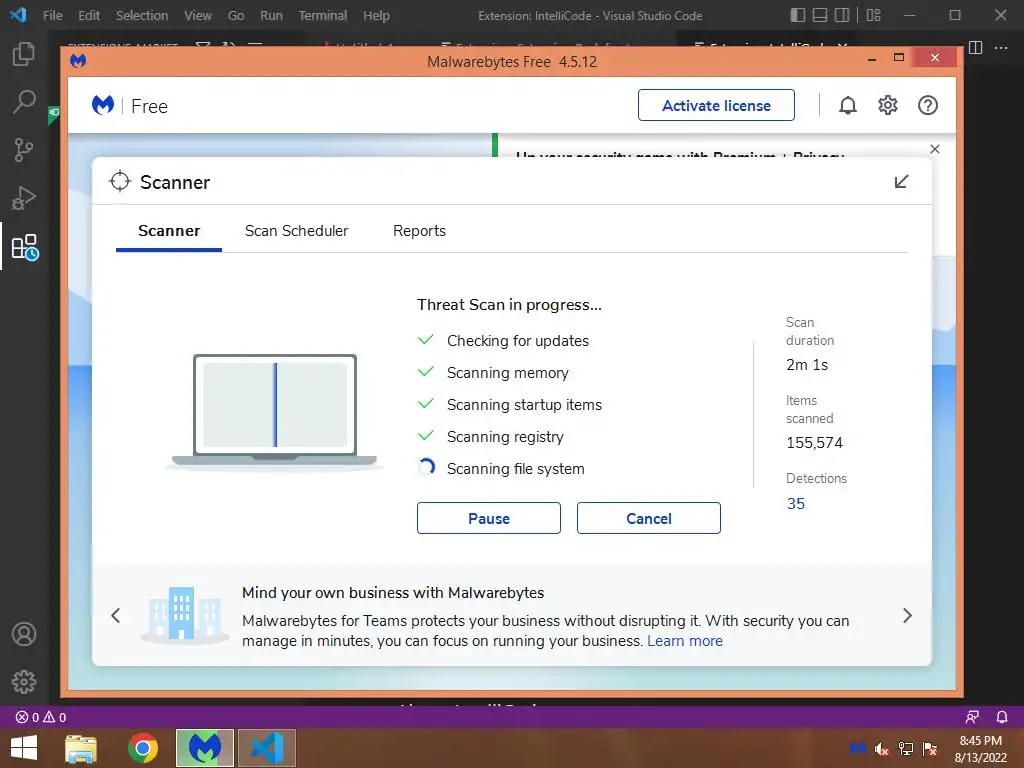The width and height of the screenshot is (1024, 768).
Task: Open VS Code View menu
Action: pyautogui.click(x=197, y=15)
